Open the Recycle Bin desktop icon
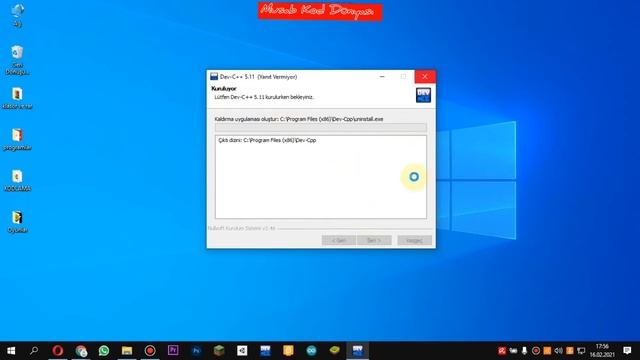Screen dimensions: 640x360 pyautogui.click(x=17, y=60)
